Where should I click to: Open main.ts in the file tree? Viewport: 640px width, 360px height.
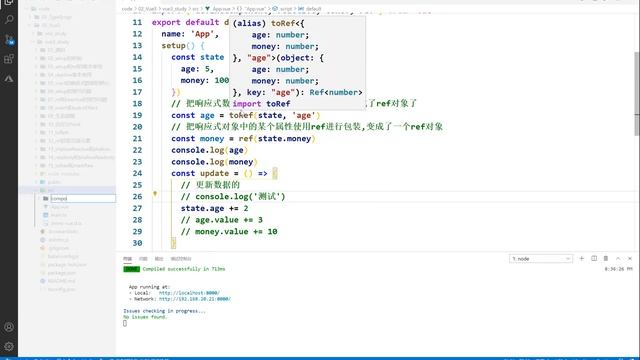click(59, 215)
